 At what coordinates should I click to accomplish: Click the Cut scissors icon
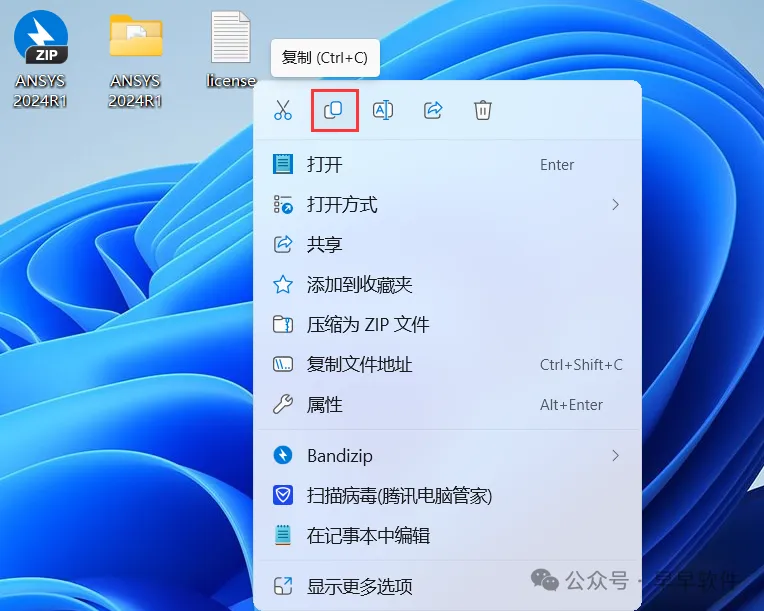[x=283, y=110]
